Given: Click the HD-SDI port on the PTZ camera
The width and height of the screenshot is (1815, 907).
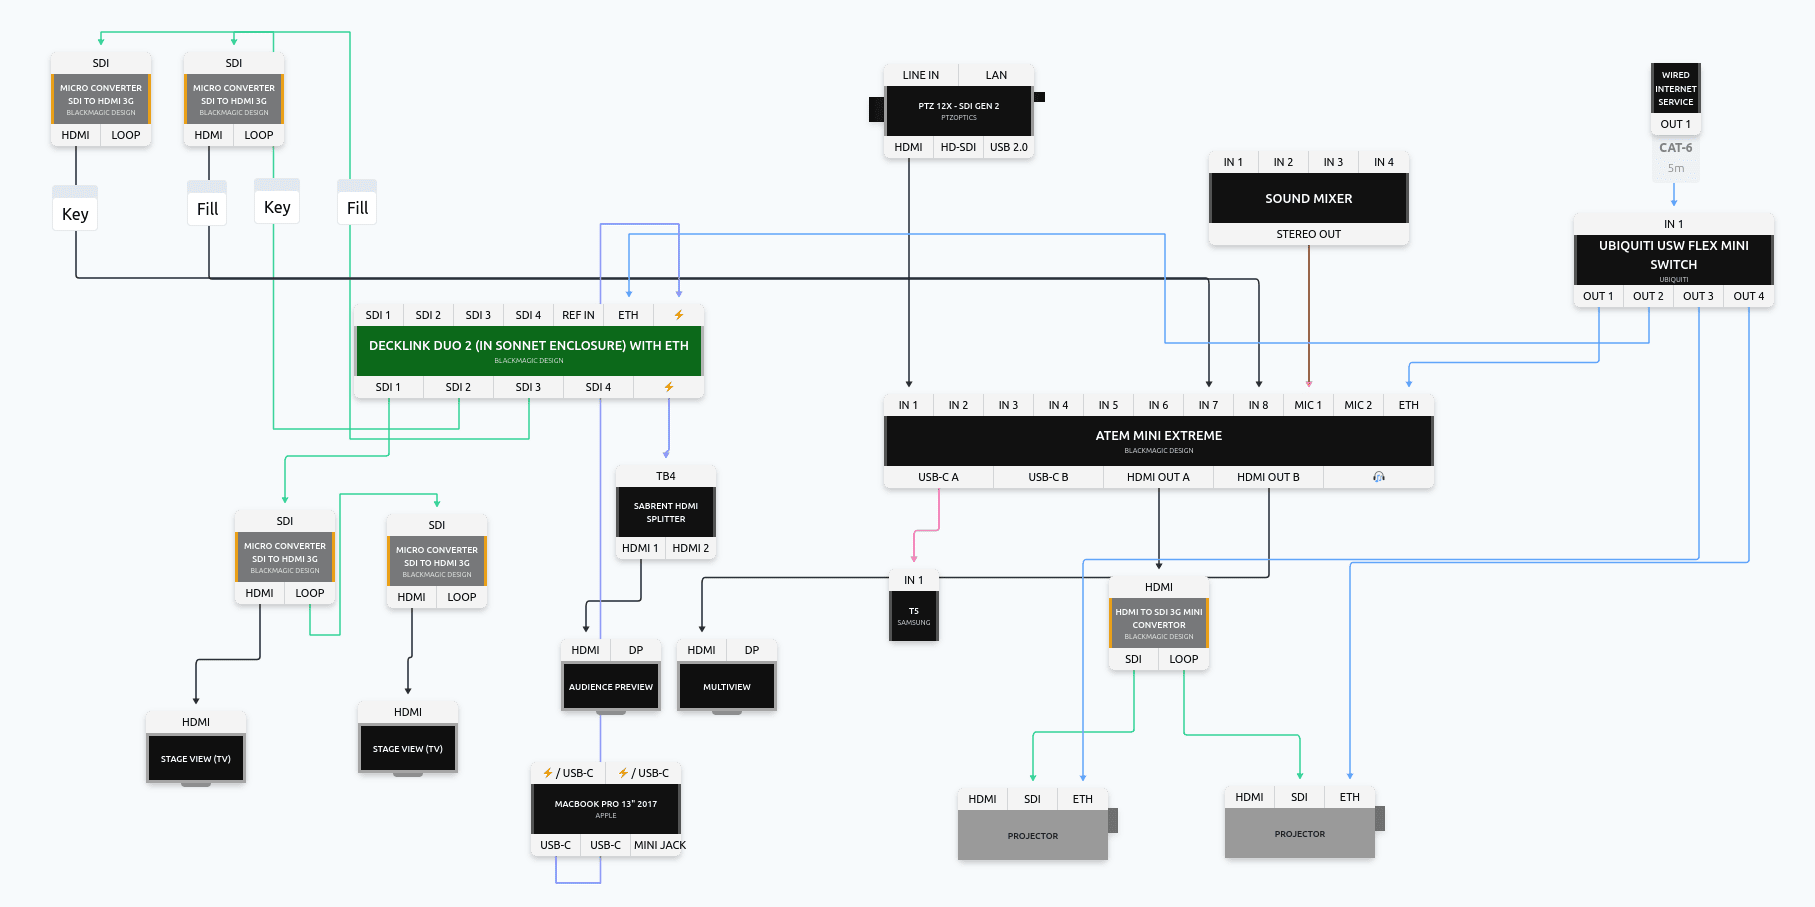Looking at the screenshot, I should [x=959, y=147].
